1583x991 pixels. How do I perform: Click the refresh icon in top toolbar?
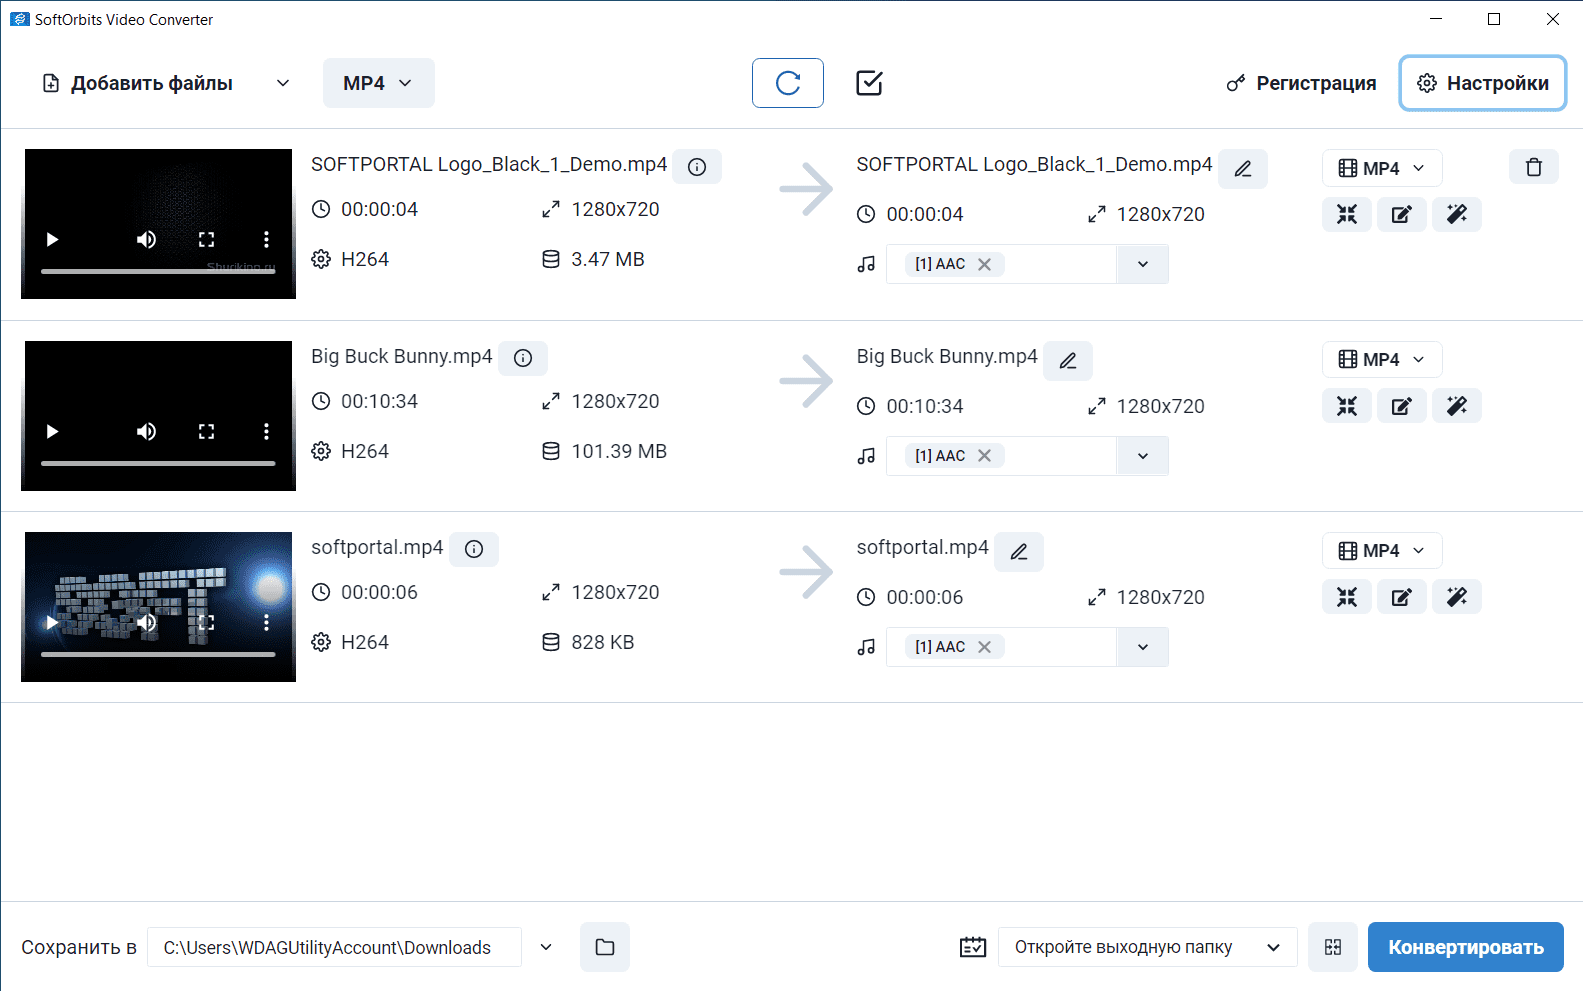pyautogui.click(x=788, y=83)
